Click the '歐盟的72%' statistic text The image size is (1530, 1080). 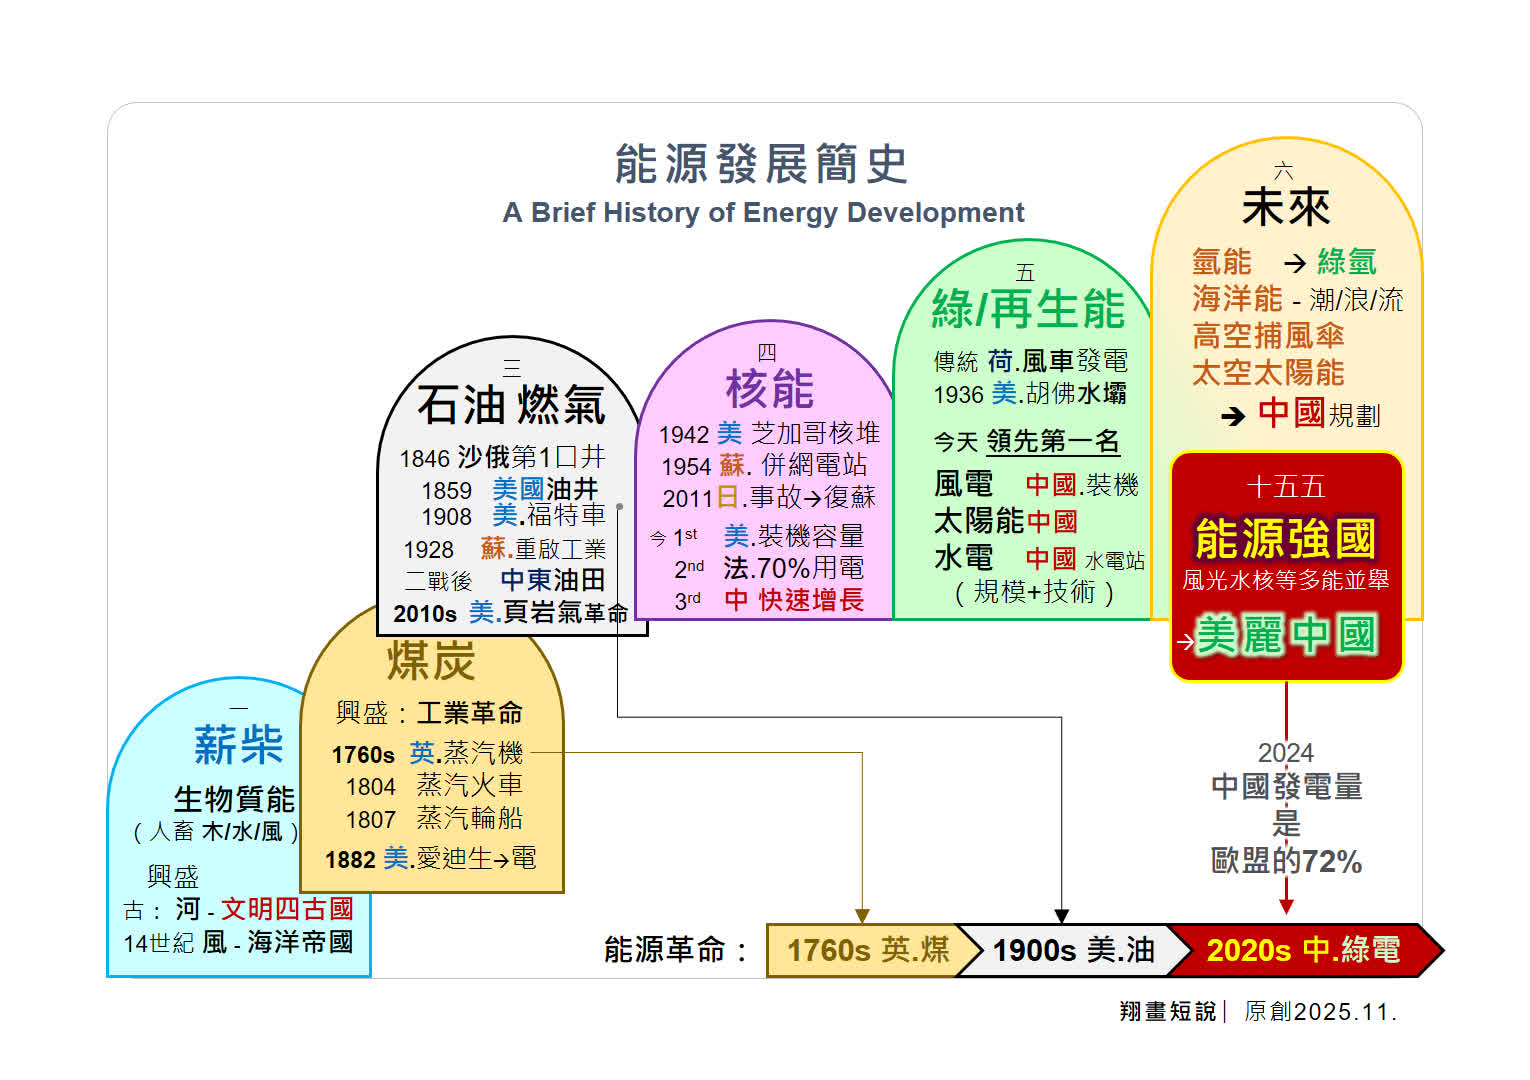click(x=1286, y=861)
